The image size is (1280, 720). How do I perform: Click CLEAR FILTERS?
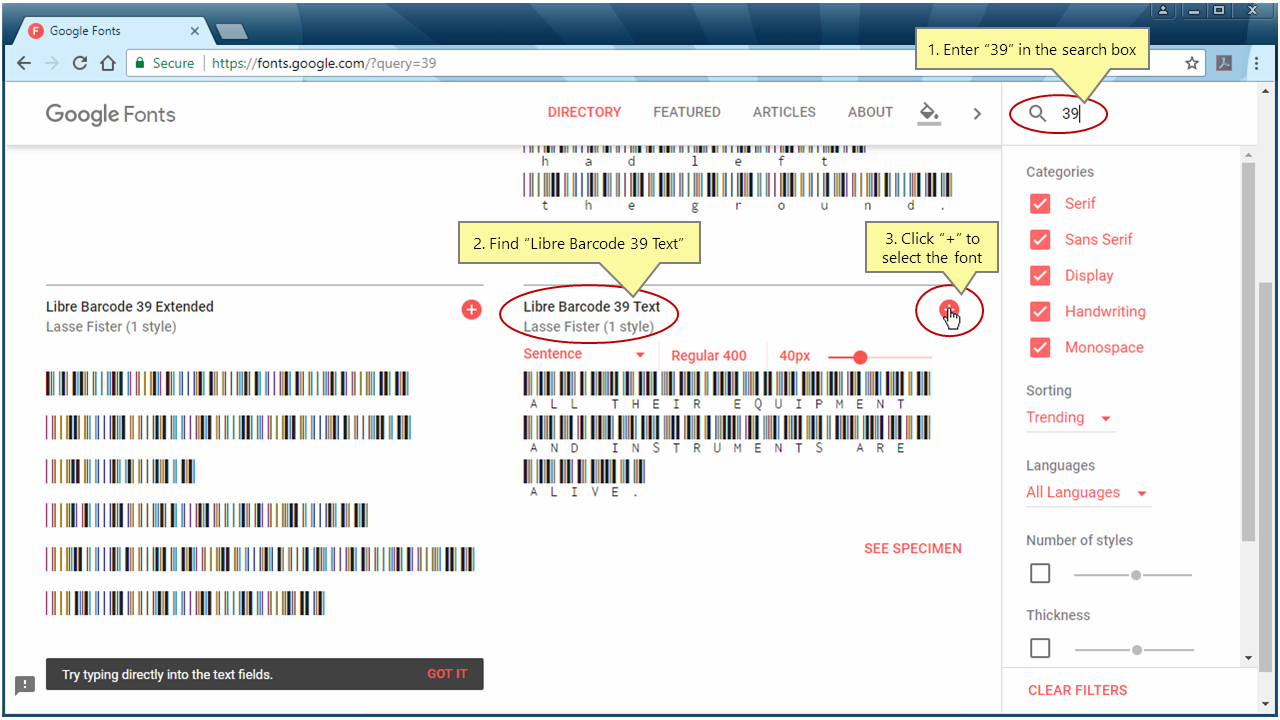1077,690
